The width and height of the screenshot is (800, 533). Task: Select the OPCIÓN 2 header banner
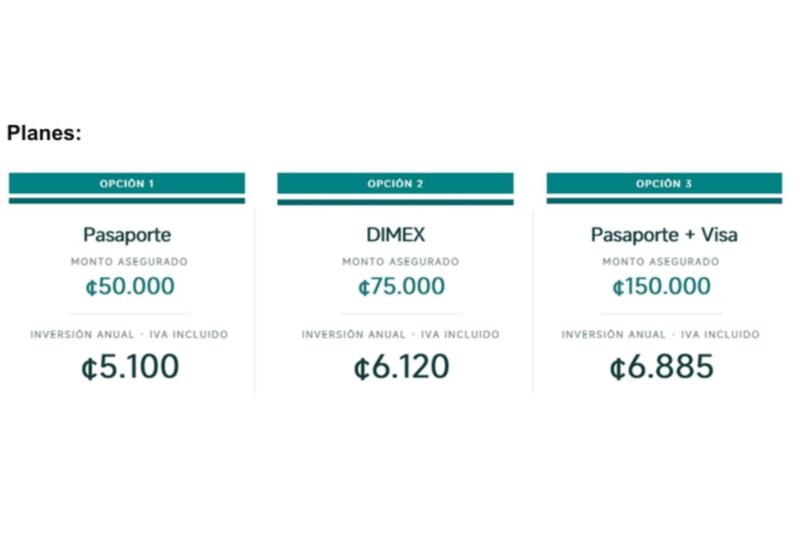[395, 183]
